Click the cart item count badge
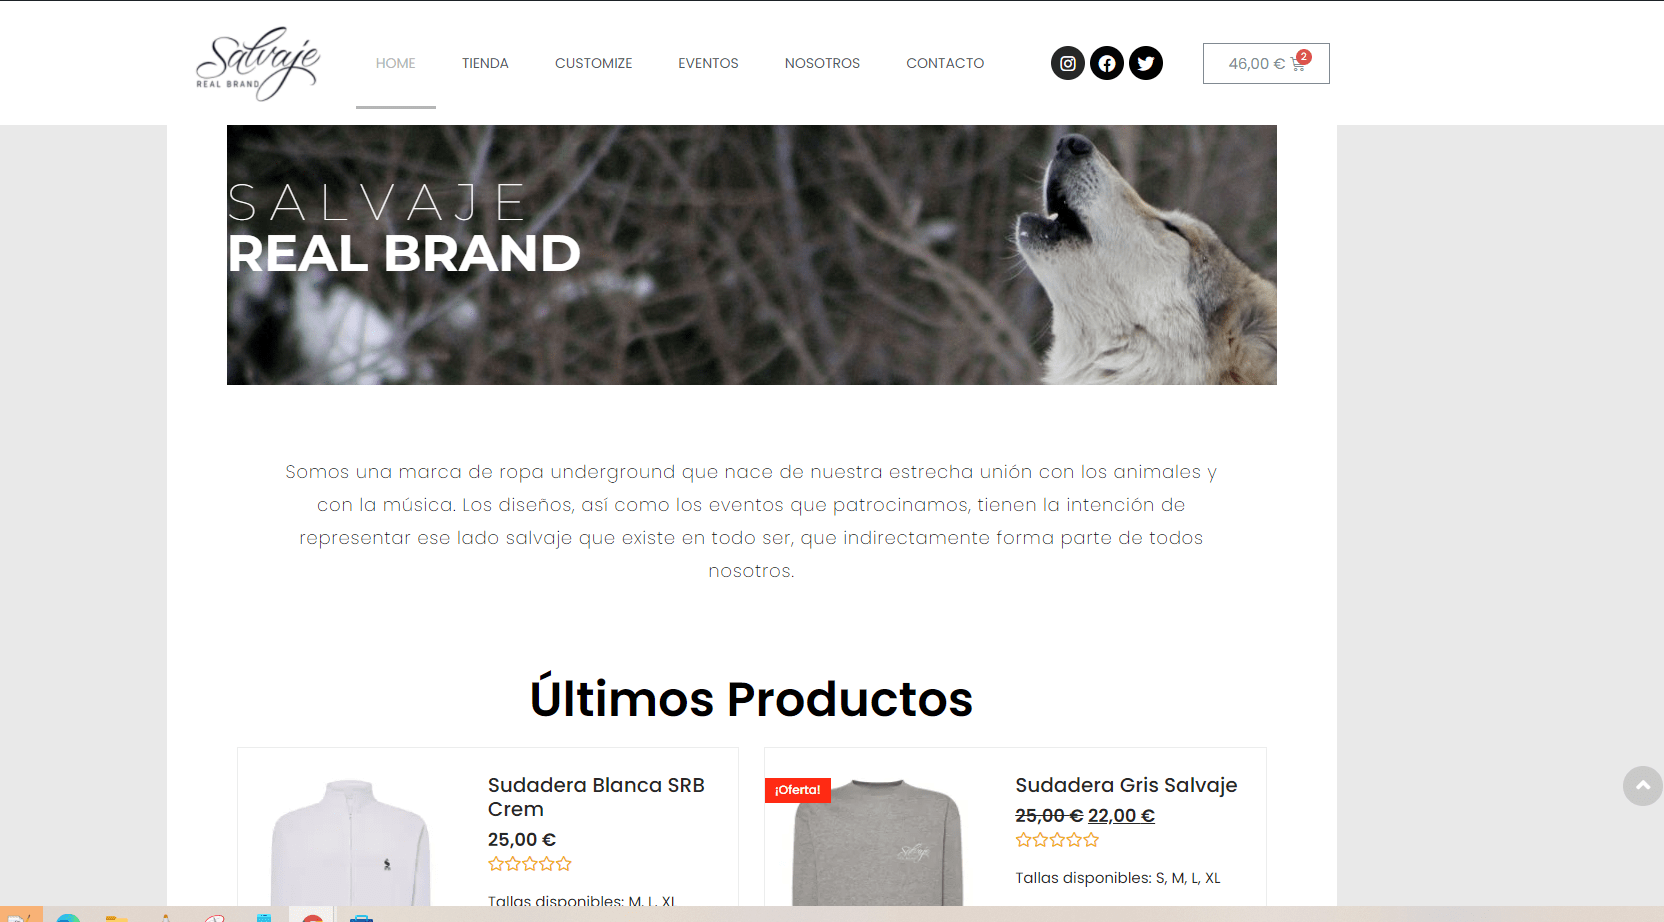Viewport: 1664px width, 922px height. (1304, 57)
